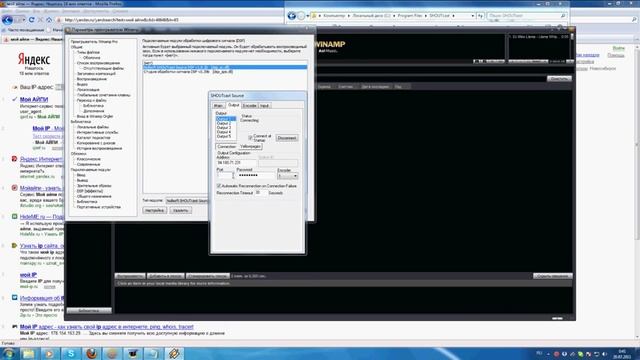
Task: Switch to the Input tab
Action: (264, 106)
